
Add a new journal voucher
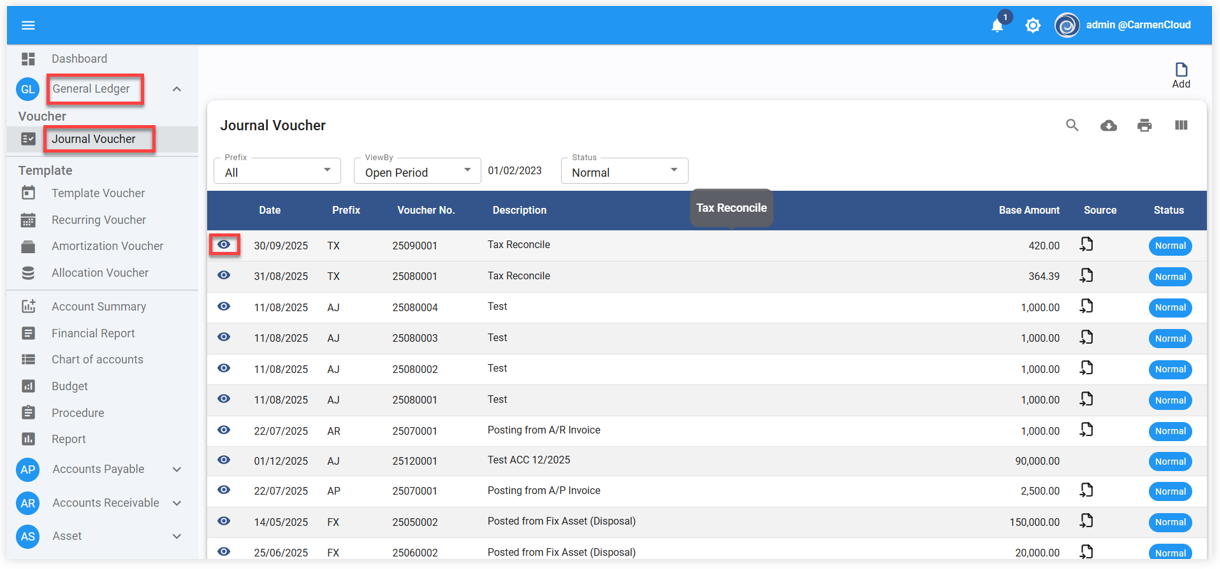1181,75
